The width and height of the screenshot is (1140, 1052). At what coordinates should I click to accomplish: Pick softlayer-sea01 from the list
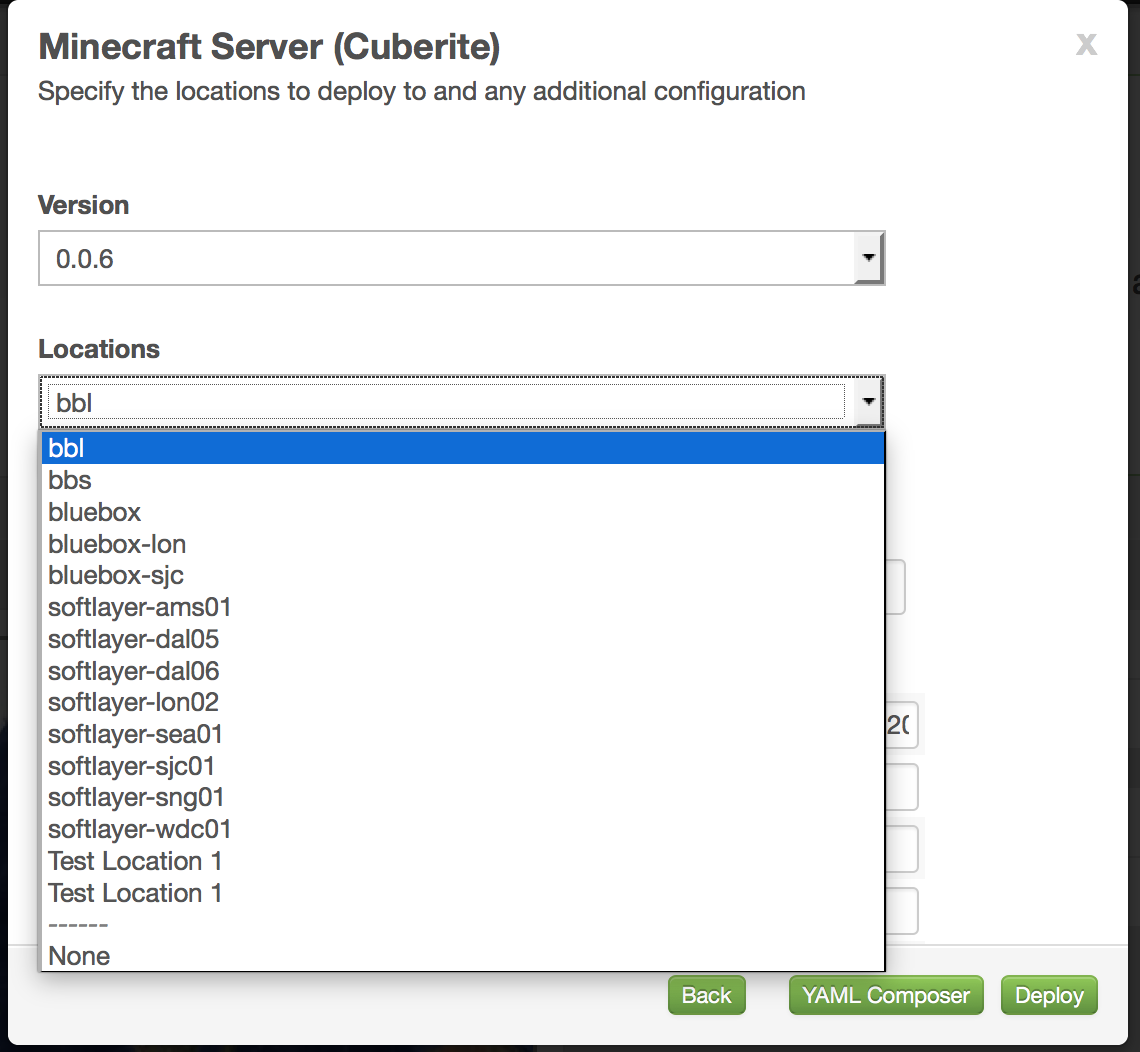(463, 734)
